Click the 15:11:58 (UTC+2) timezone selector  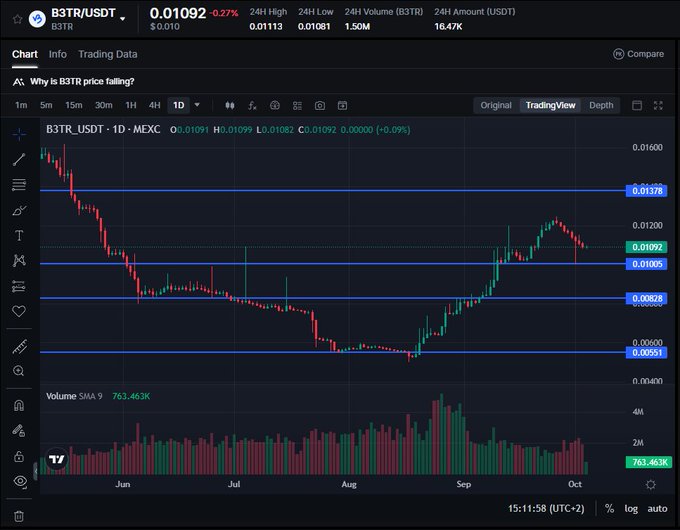(x=546, y=508)
